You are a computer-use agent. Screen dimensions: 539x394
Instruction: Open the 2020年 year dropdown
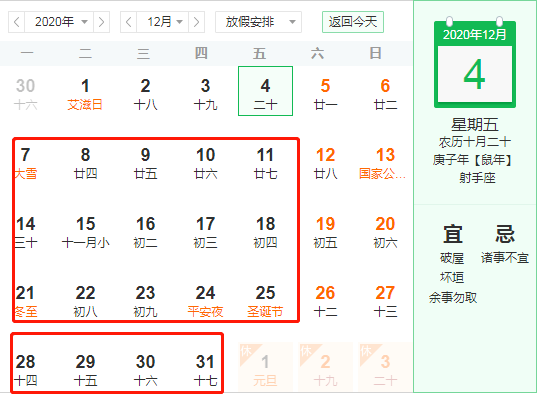pos(59,22)
